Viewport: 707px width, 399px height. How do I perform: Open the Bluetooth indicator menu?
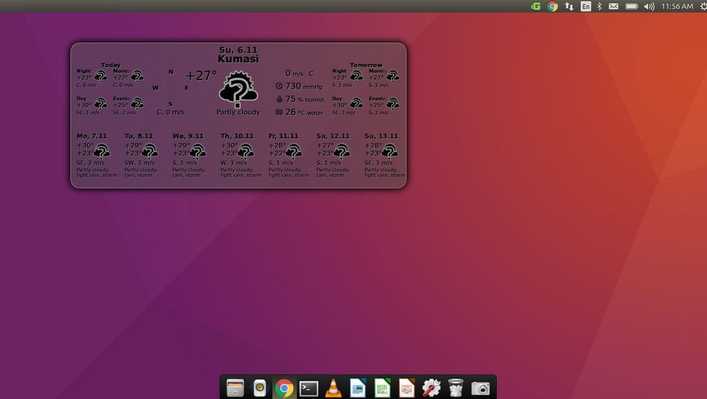click(x=599, y=6)
